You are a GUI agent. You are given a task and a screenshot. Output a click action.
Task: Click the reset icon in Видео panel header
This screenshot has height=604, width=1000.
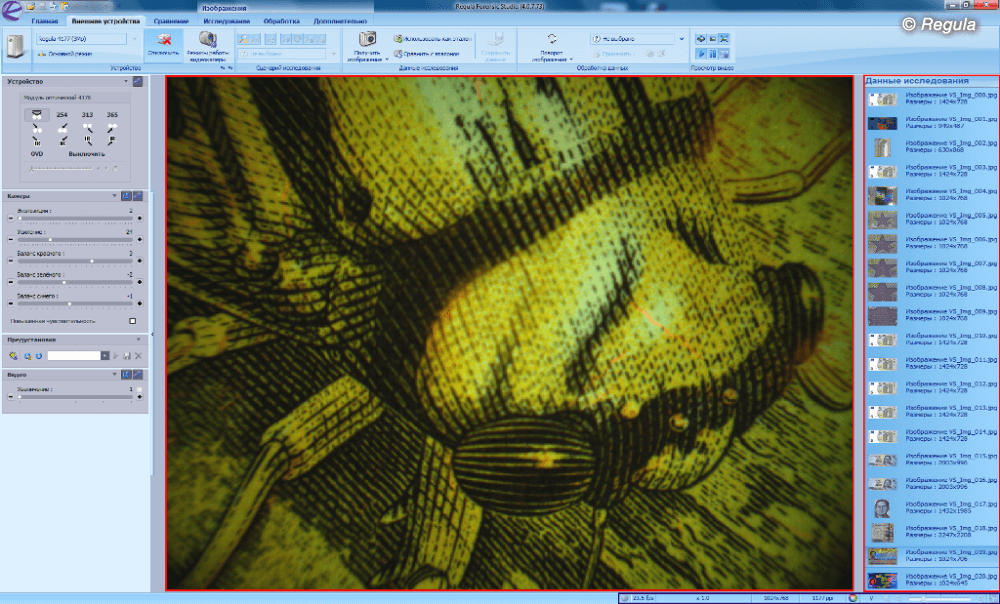126,374
